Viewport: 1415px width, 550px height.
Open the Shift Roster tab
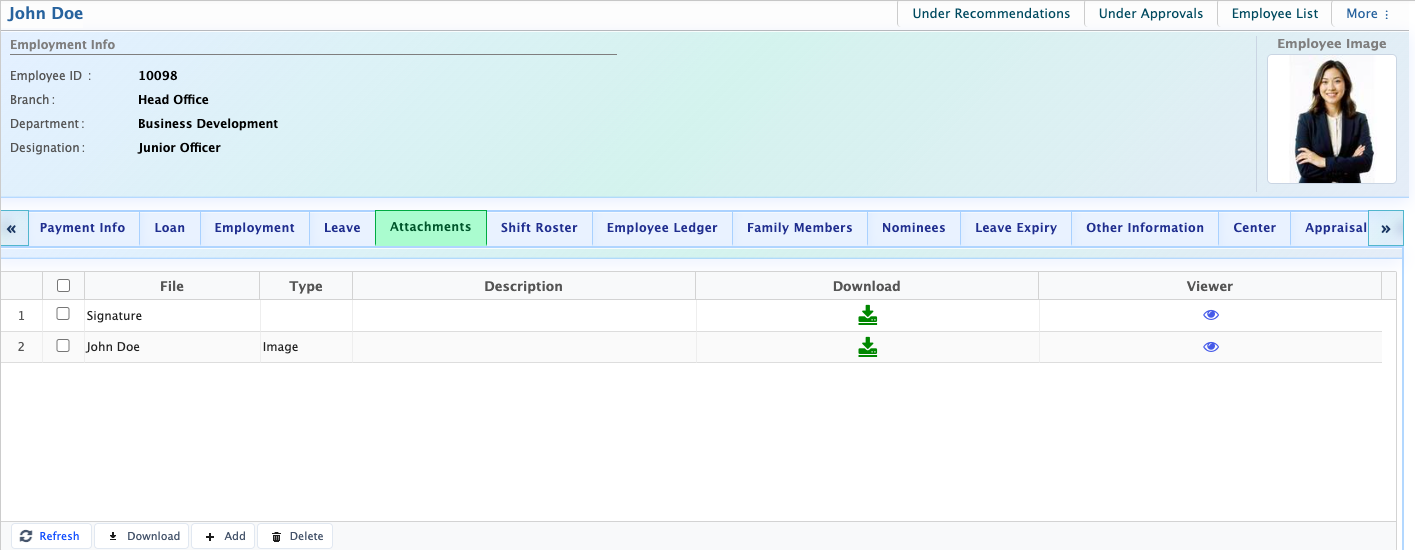539,228
